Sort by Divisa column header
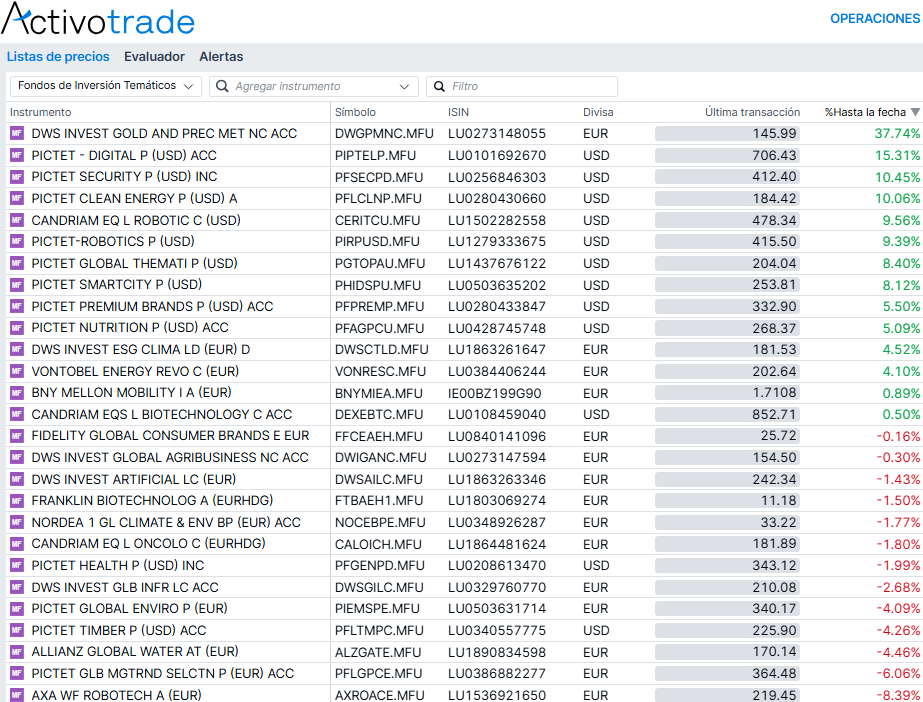923x702 pixels. click(598, 112)
